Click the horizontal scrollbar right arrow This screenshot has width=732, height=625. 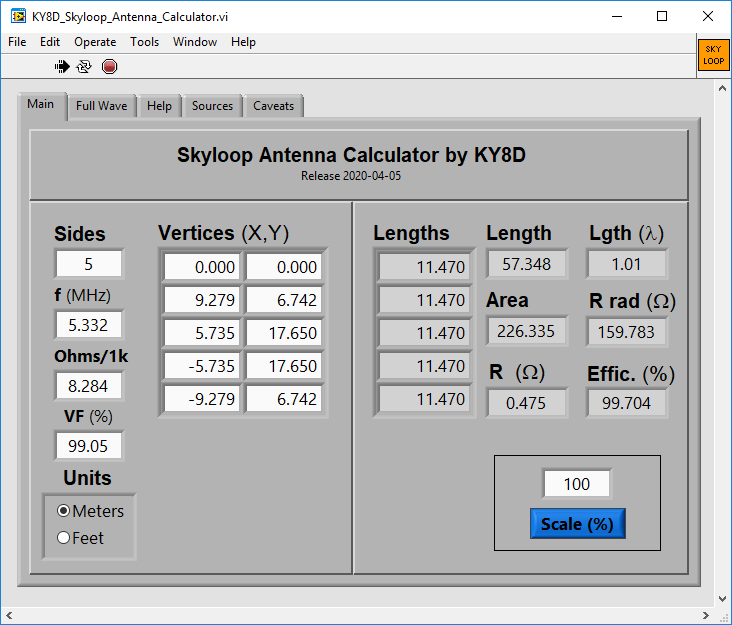click(x=706, y=616)
